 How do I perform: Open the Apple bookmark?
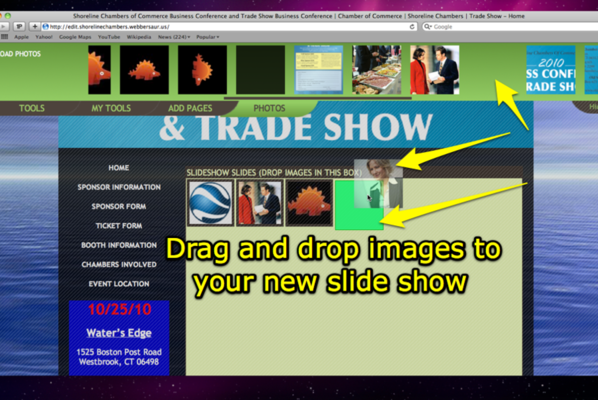[21, 37]
